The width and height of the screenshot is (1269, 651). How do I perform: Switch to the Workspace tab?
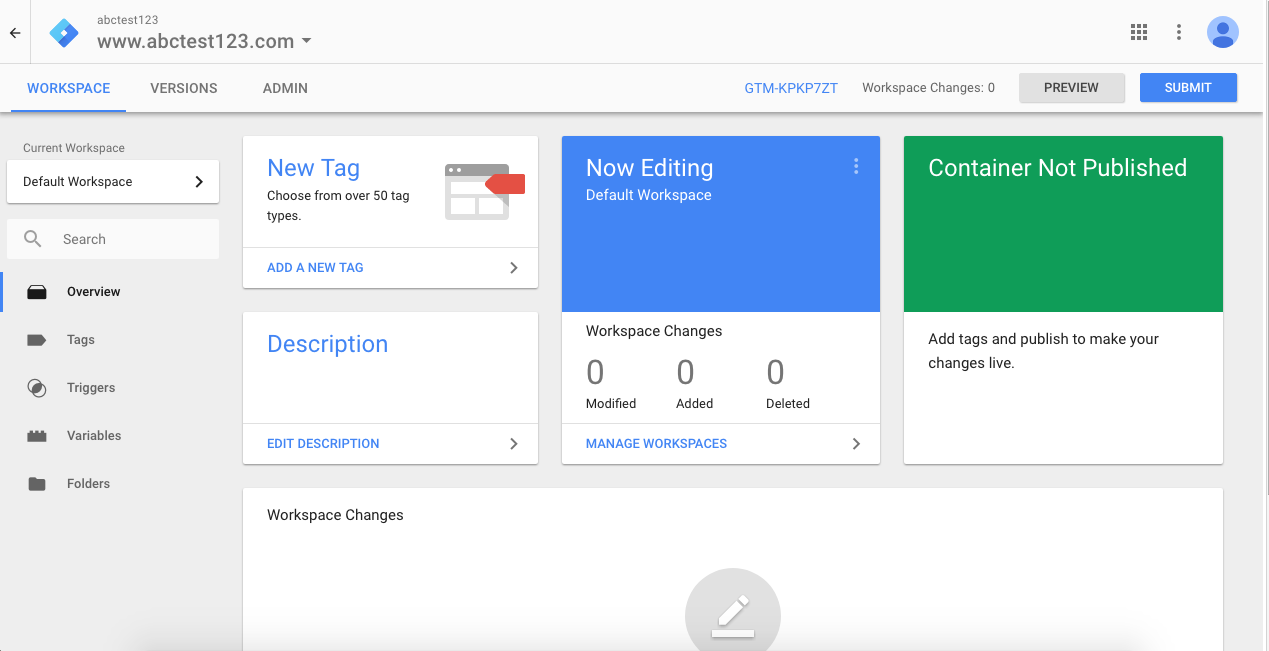[x=69, y=88]
